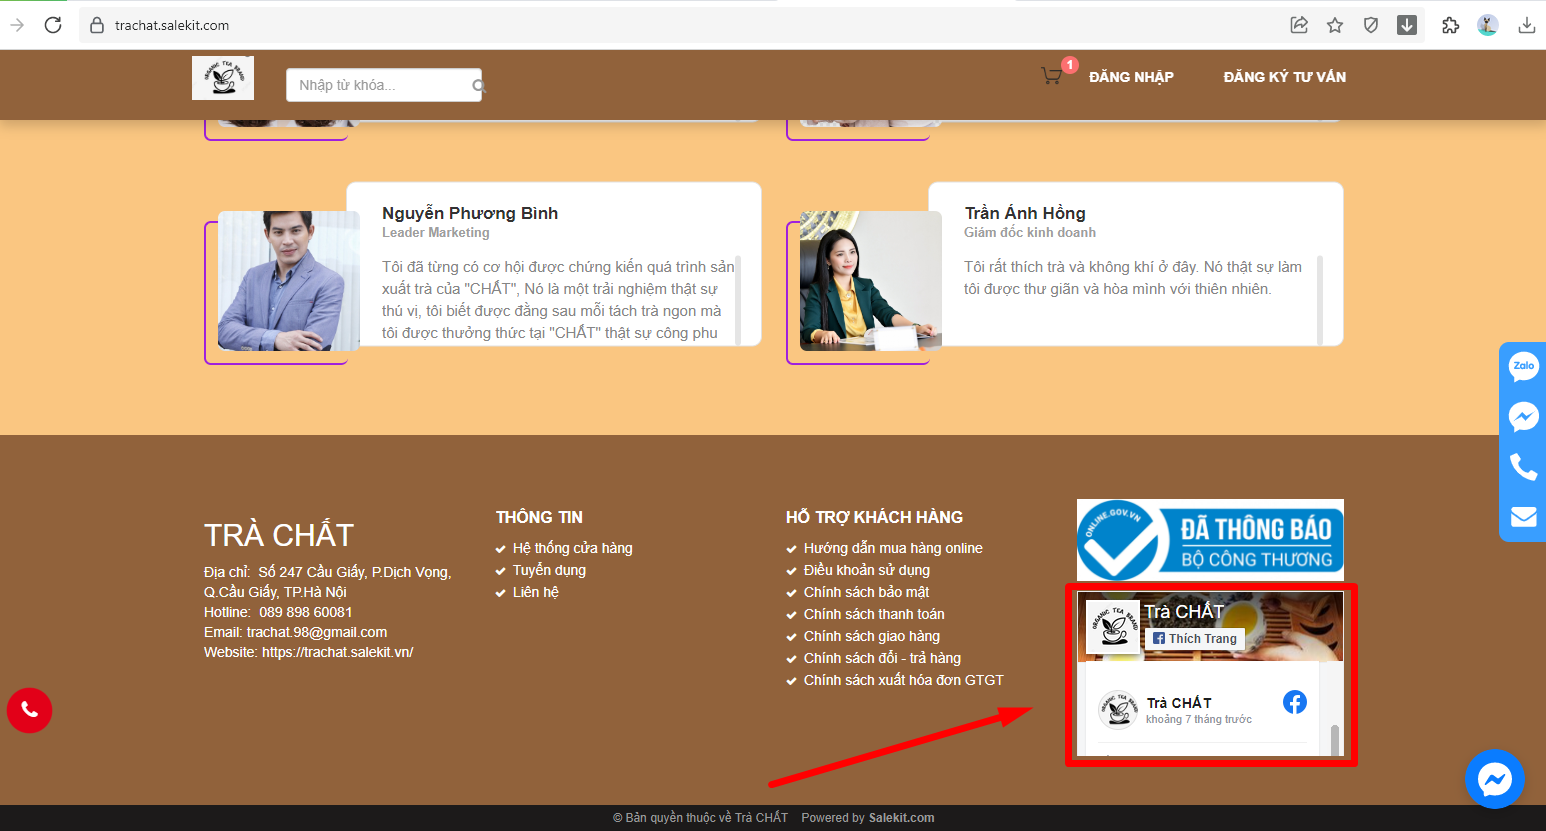This screenshot has width=1546, height=831.
Task: Type in the Nhập từ khóa search field
Action: [378, 85]
